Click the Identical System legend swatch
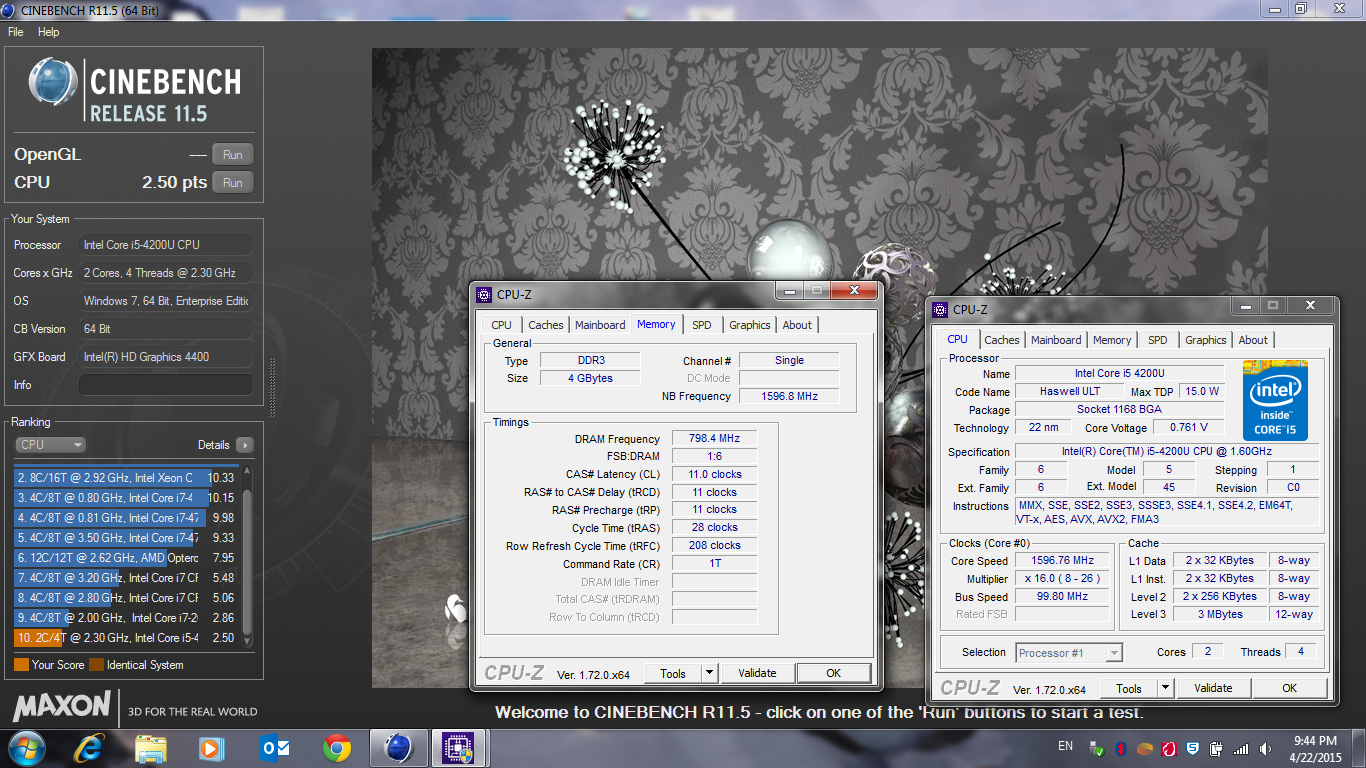The height and width of the screenshot is (768, 1366). tap(96, 665)
